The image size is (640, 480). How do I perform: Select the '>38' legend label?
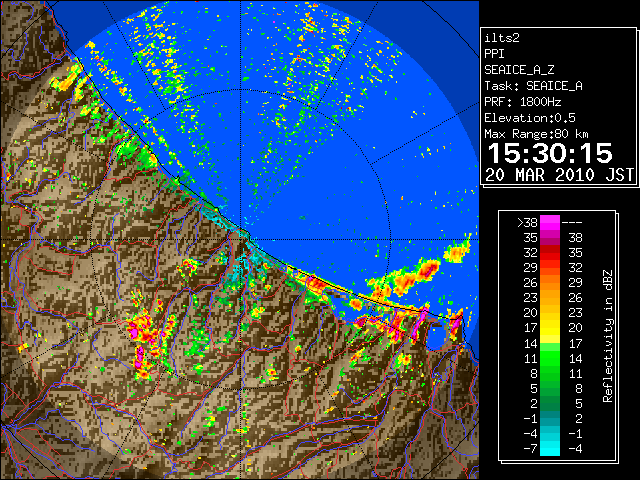click(527, 222)
